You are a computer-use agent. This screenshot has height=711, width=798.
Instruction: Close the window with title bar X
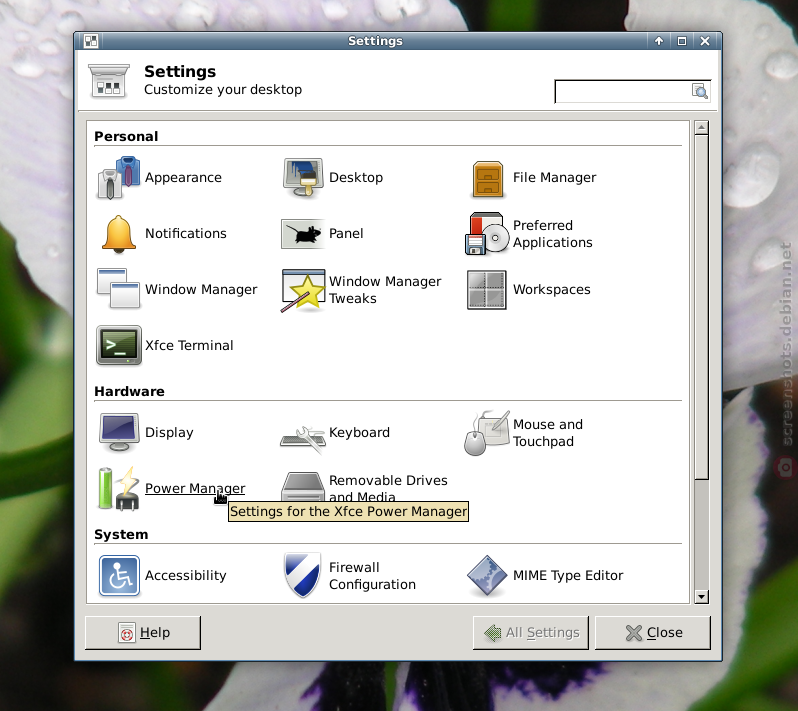[x=705, y=41]
